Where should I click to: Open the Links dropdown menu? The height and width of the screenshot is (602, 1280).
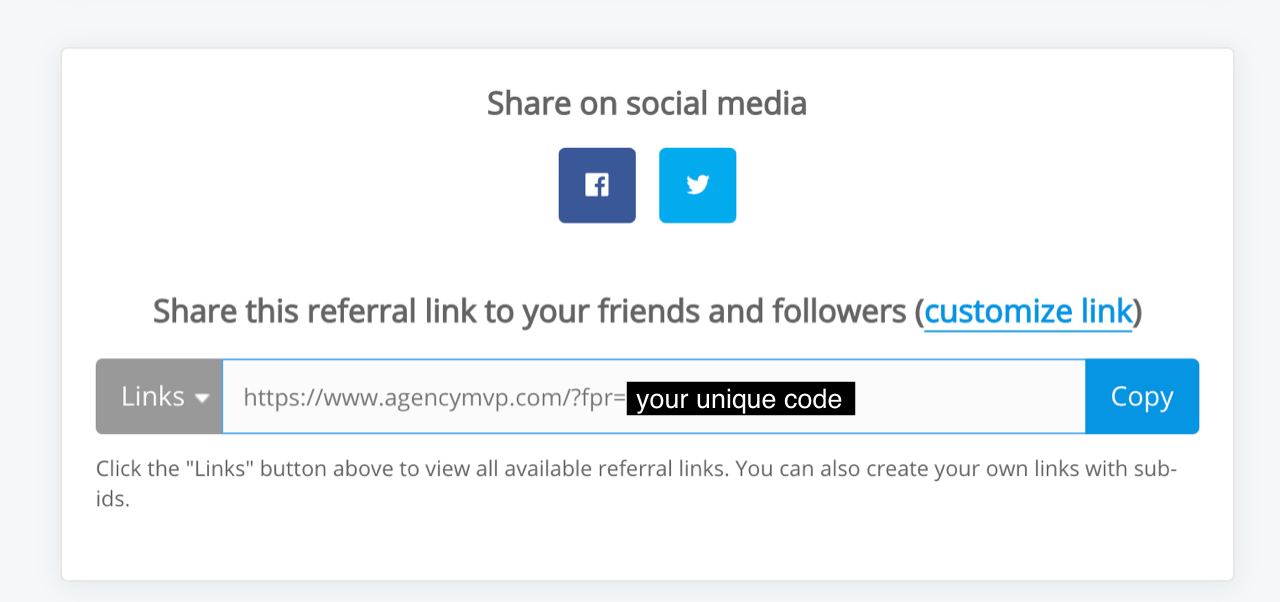pos(159,397)
